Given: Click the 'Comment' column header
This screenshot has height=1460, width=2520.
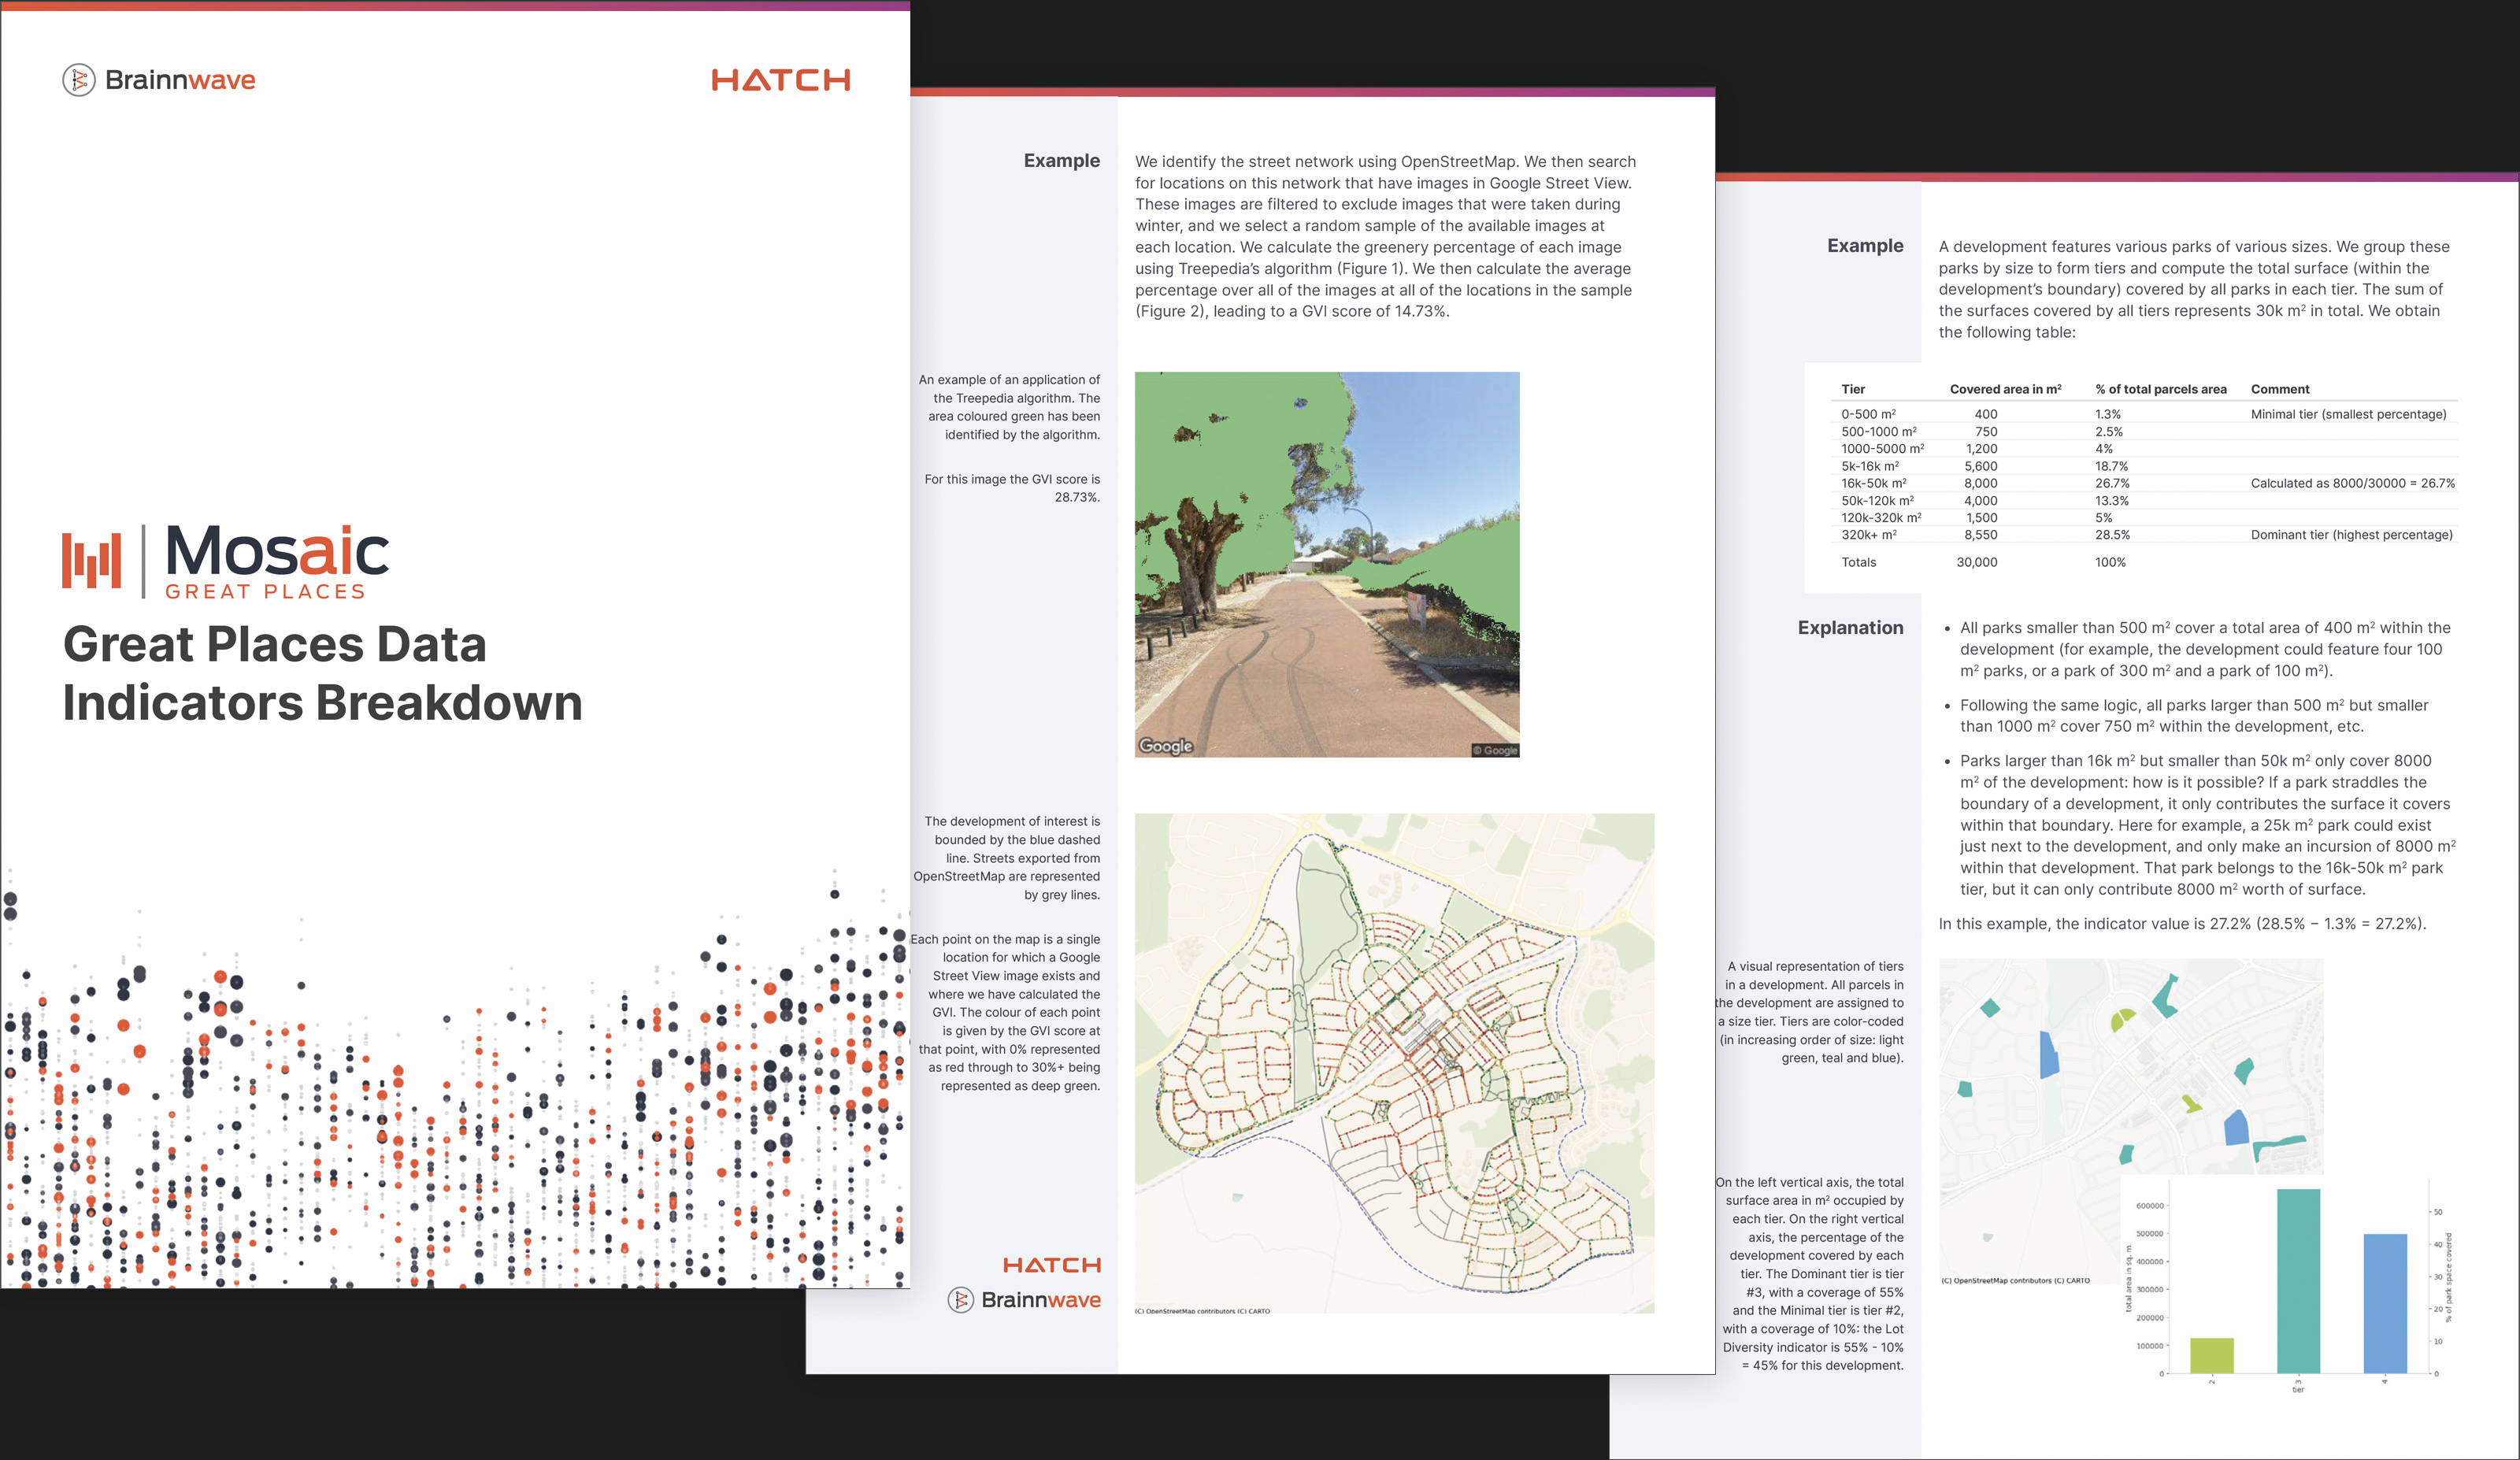Looking at the screenshot, I should coord(2280,389).
